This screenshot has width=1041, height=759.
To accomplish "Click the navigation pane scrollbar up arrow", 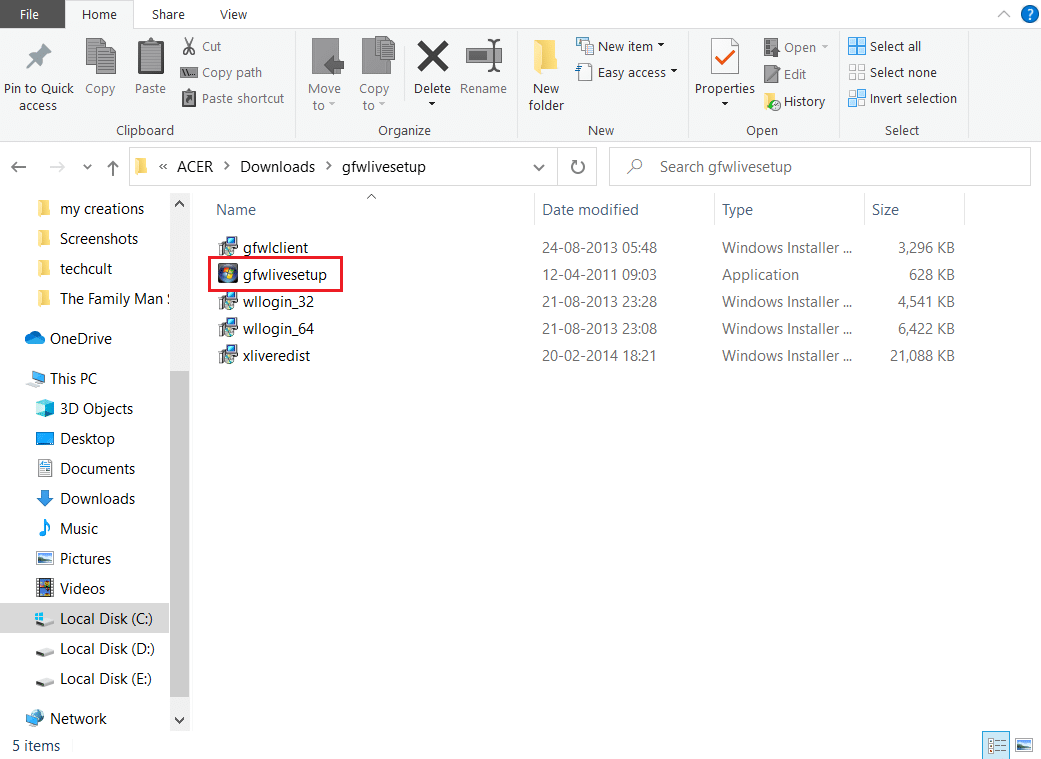I will click(179, 204).
